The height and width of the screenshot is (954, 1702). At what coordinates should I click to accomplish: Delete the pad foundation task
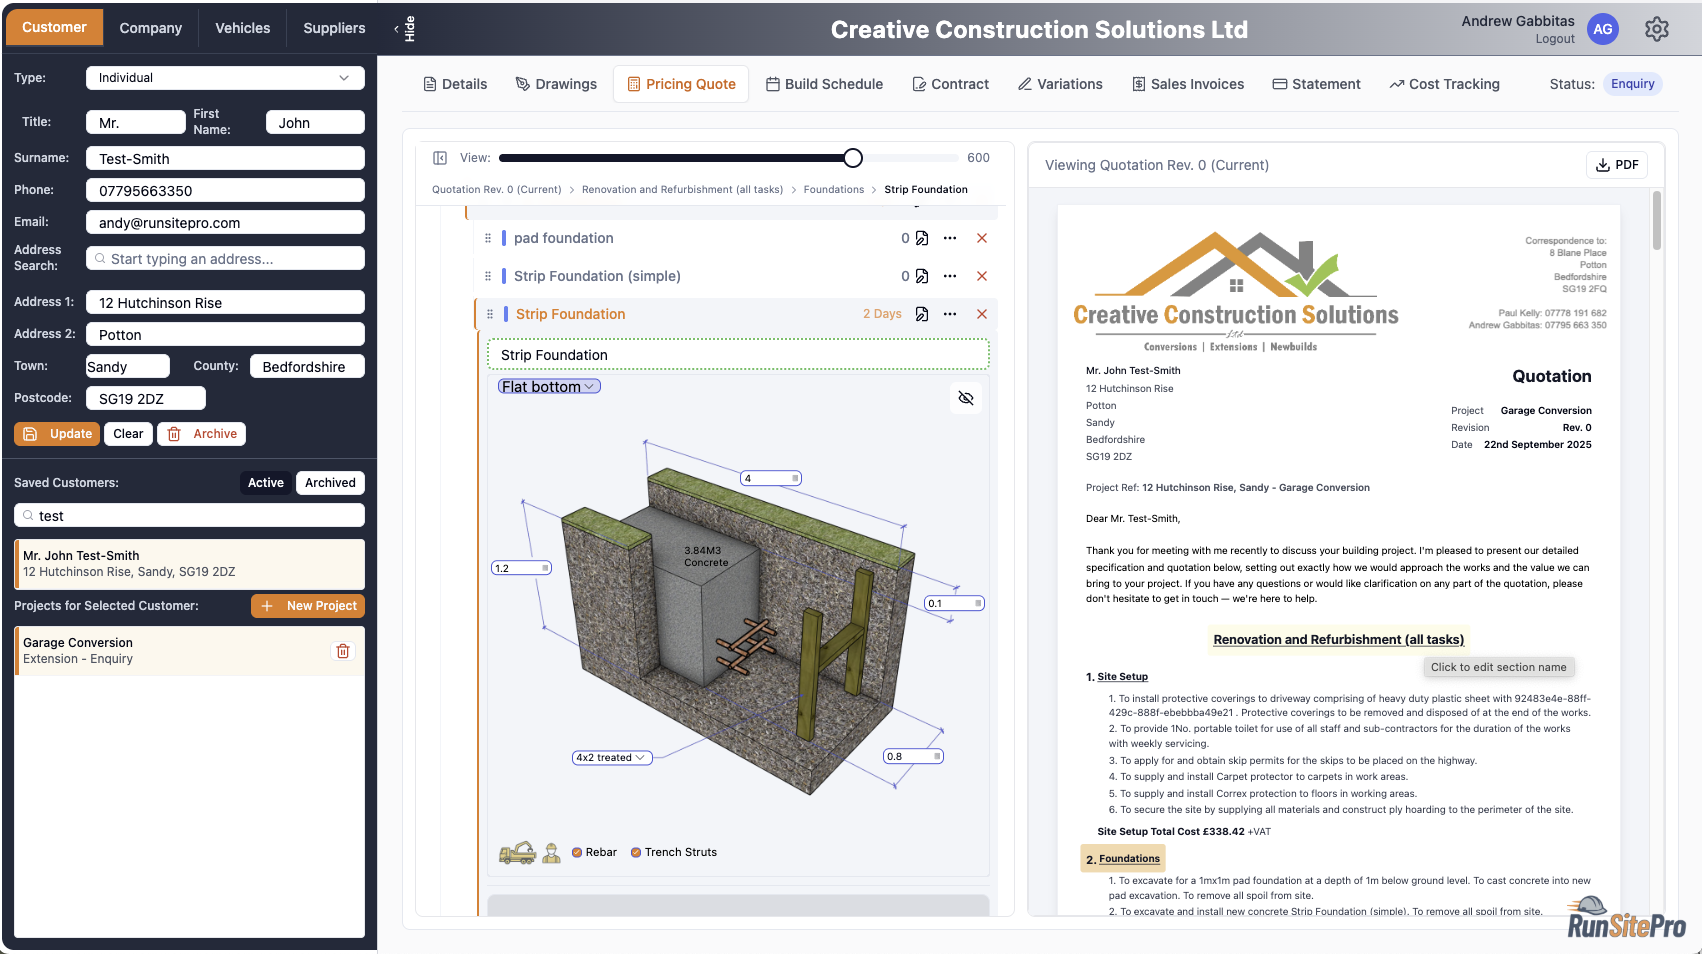982,238
